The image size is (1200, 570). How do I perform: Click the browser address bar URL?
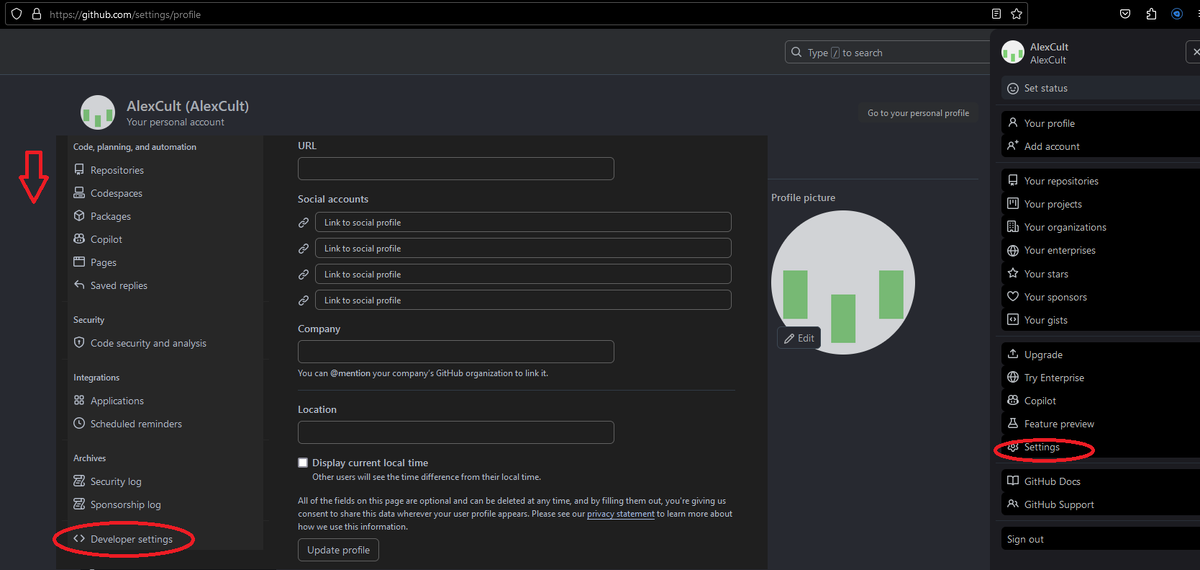(x=127, y=14)
